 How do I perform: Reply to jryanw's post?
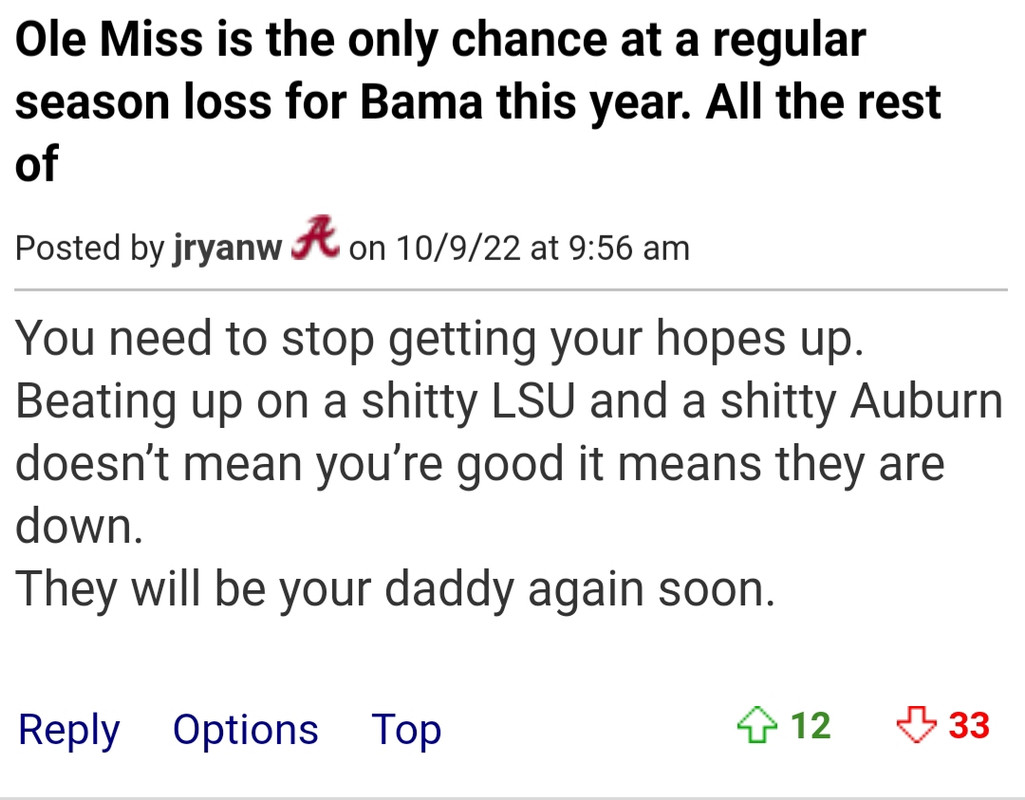(69, 729)
